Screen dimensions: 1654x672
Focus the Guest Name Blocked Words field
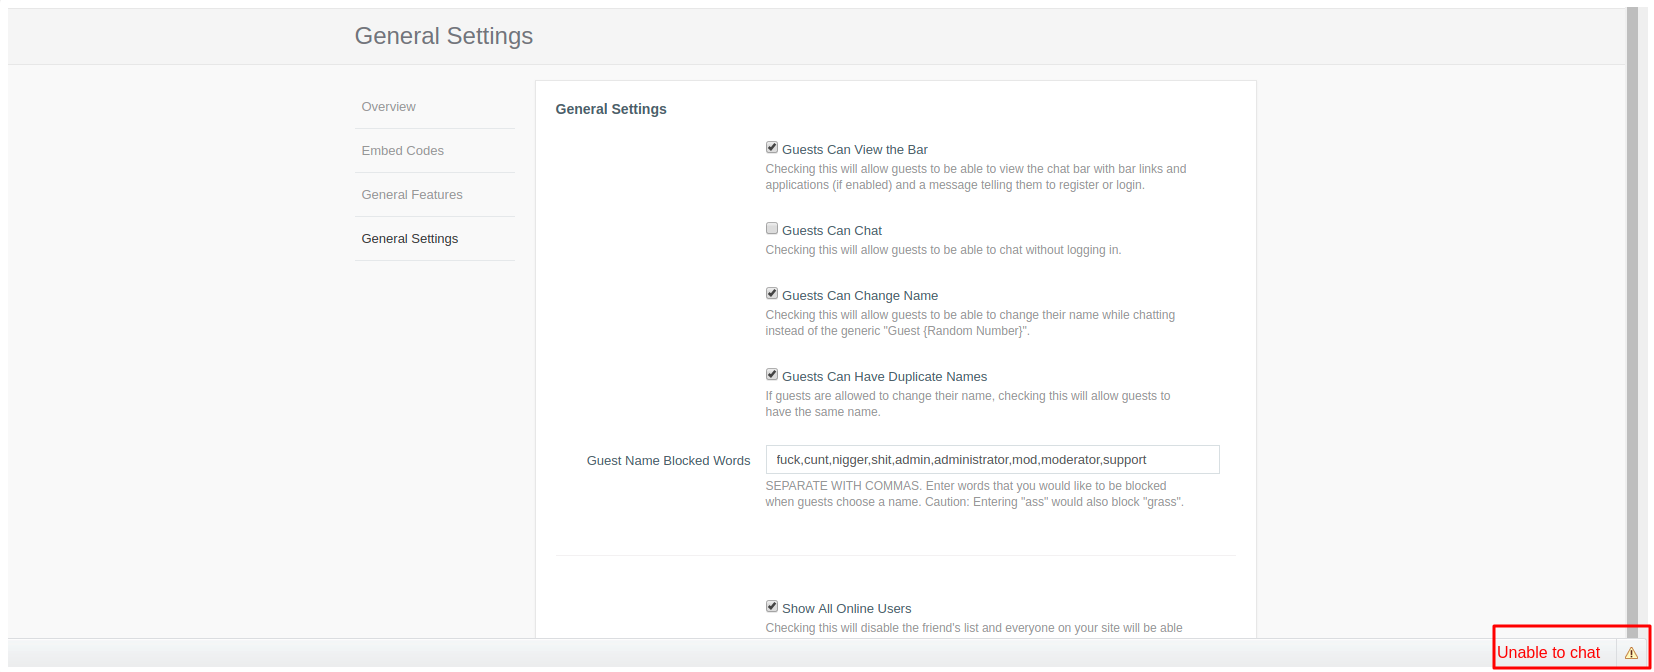coord(992,460)
